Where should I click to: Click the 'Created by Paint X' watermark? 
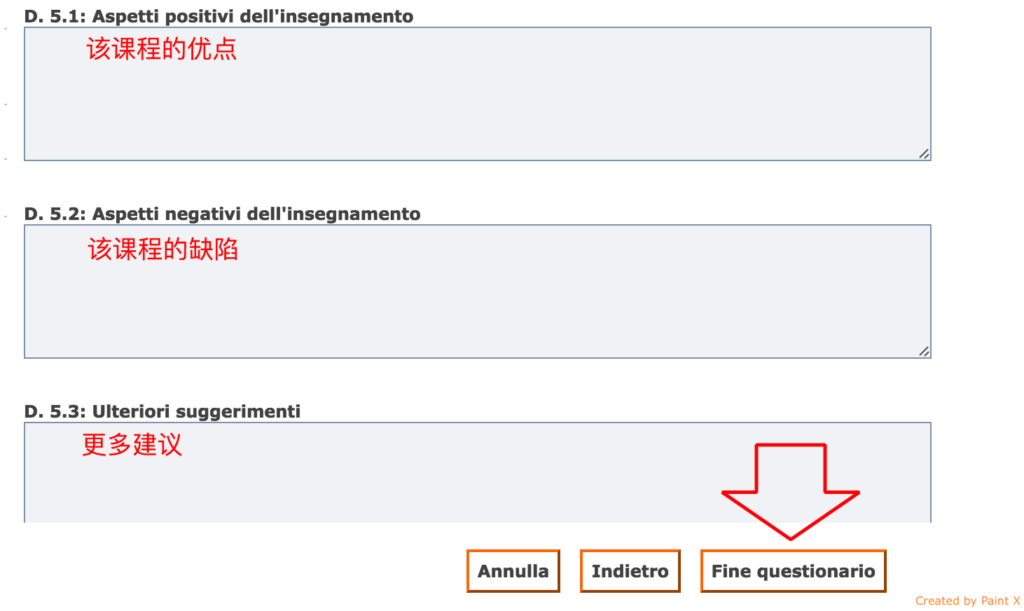pos(967,601)
